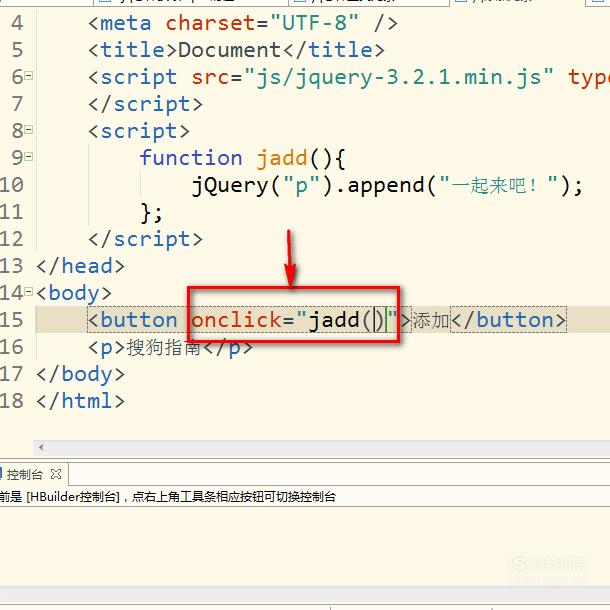The width and height of the screenshot is (610, 610).
Task: Click the HBuilder控制台 console message
Action: point(168,497)
